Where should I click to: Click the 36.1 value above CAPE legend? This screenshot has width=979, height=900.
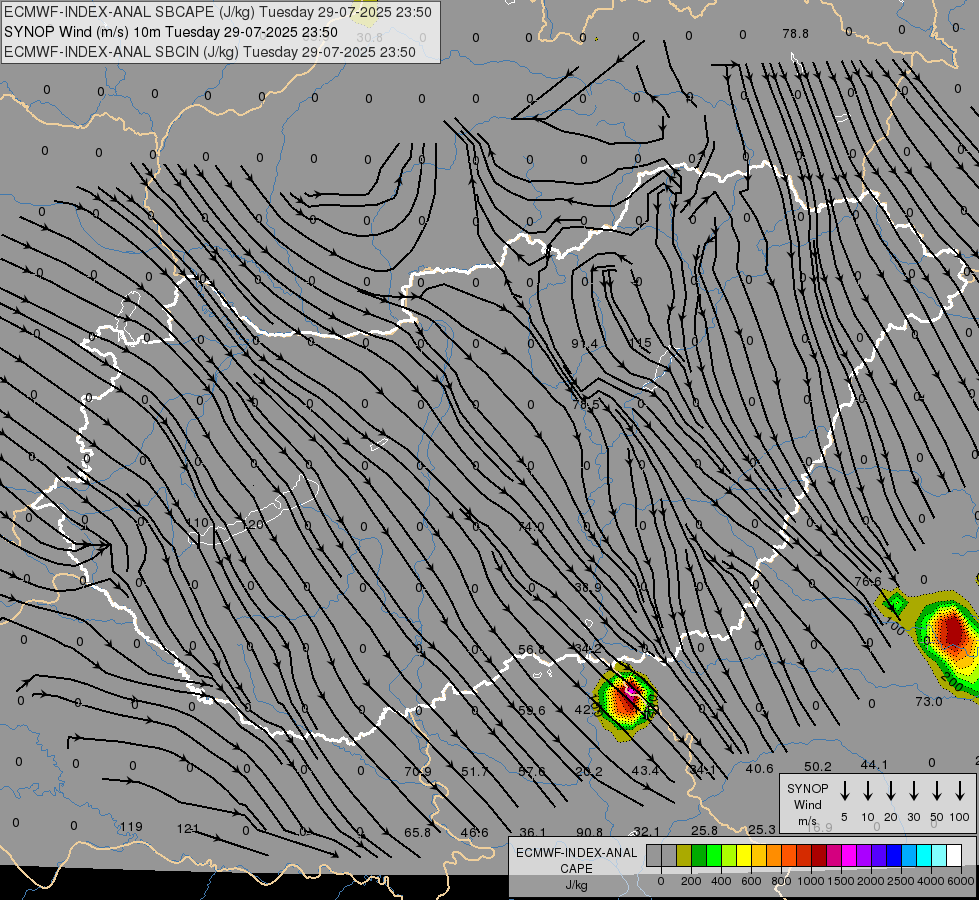point(532,832)
